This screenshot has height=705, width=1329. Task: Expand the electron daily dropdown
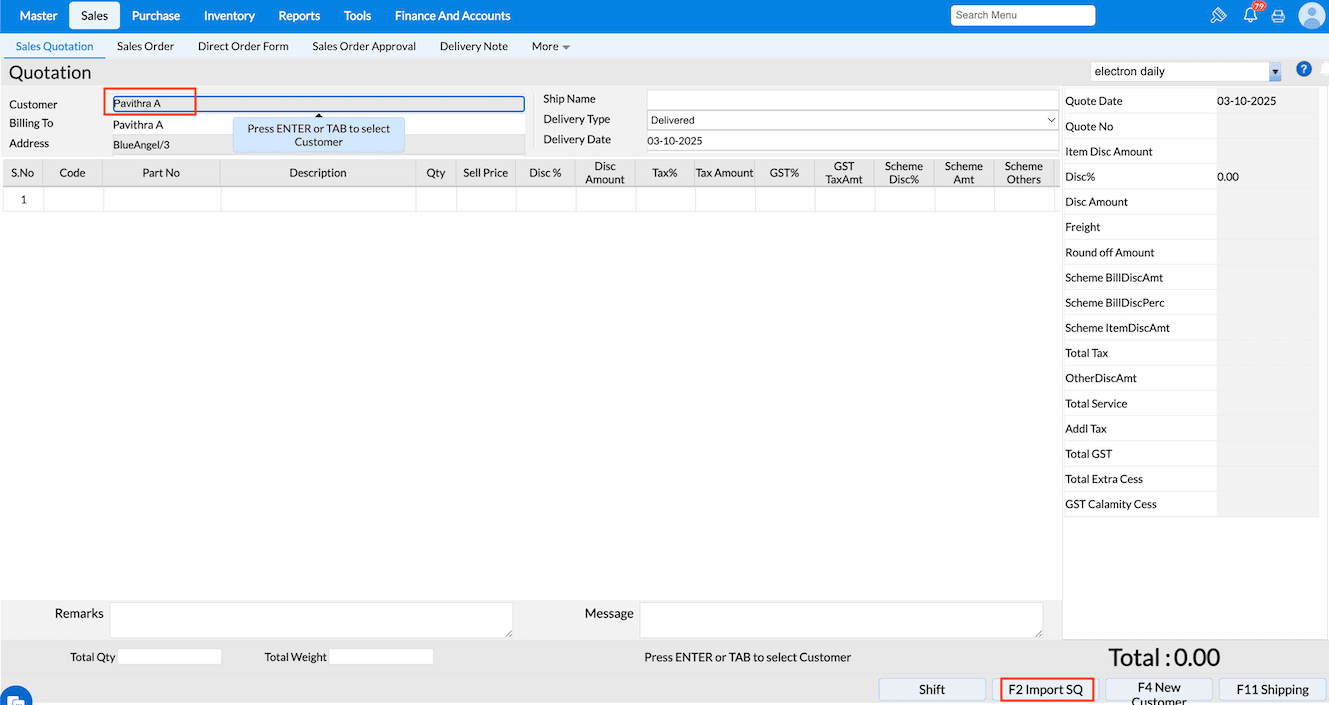tap(1275, 72)
